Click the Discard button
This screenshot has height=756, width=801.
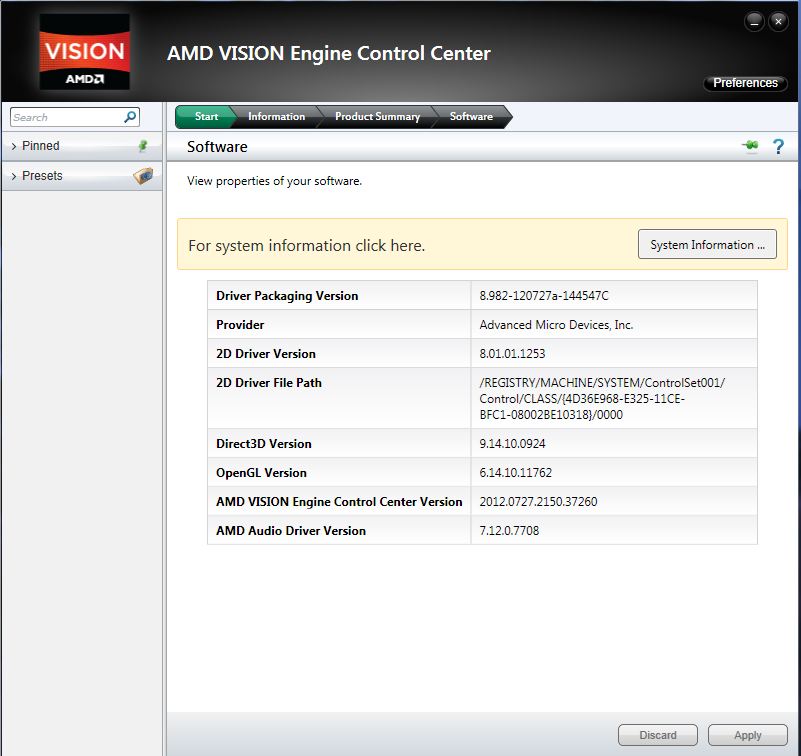(657, 735)
